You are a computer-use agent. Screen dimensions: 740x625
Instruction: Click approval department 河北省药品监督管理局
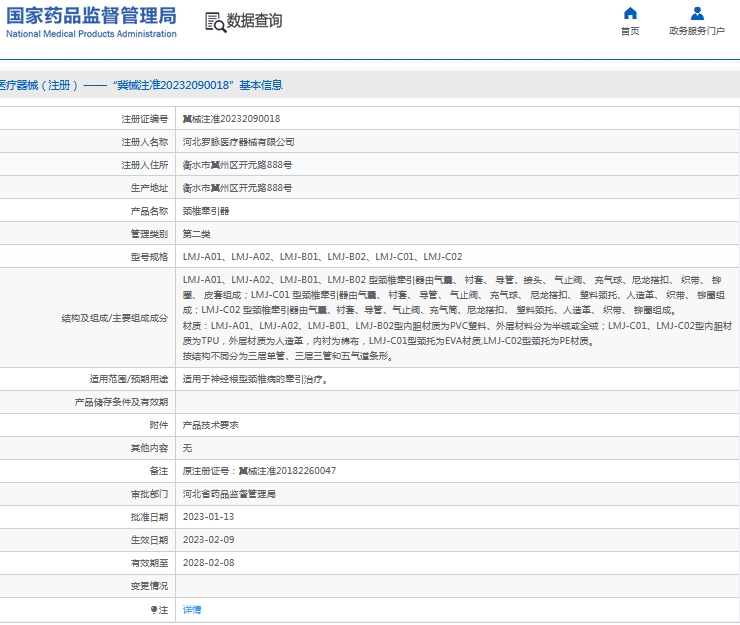229,494
